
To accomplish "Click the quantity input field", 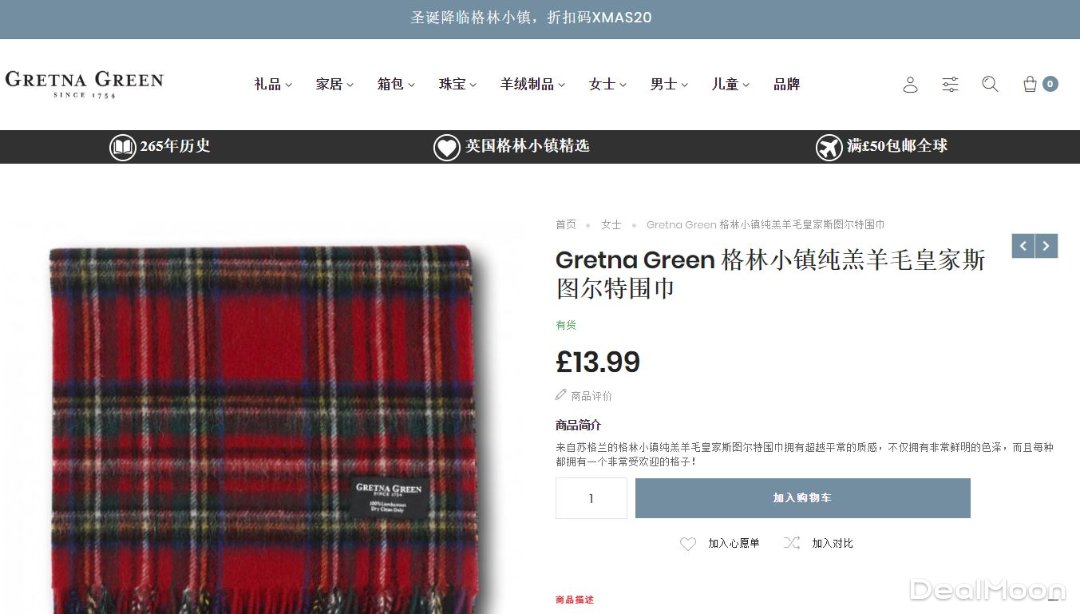I will [x=591, y=498].
